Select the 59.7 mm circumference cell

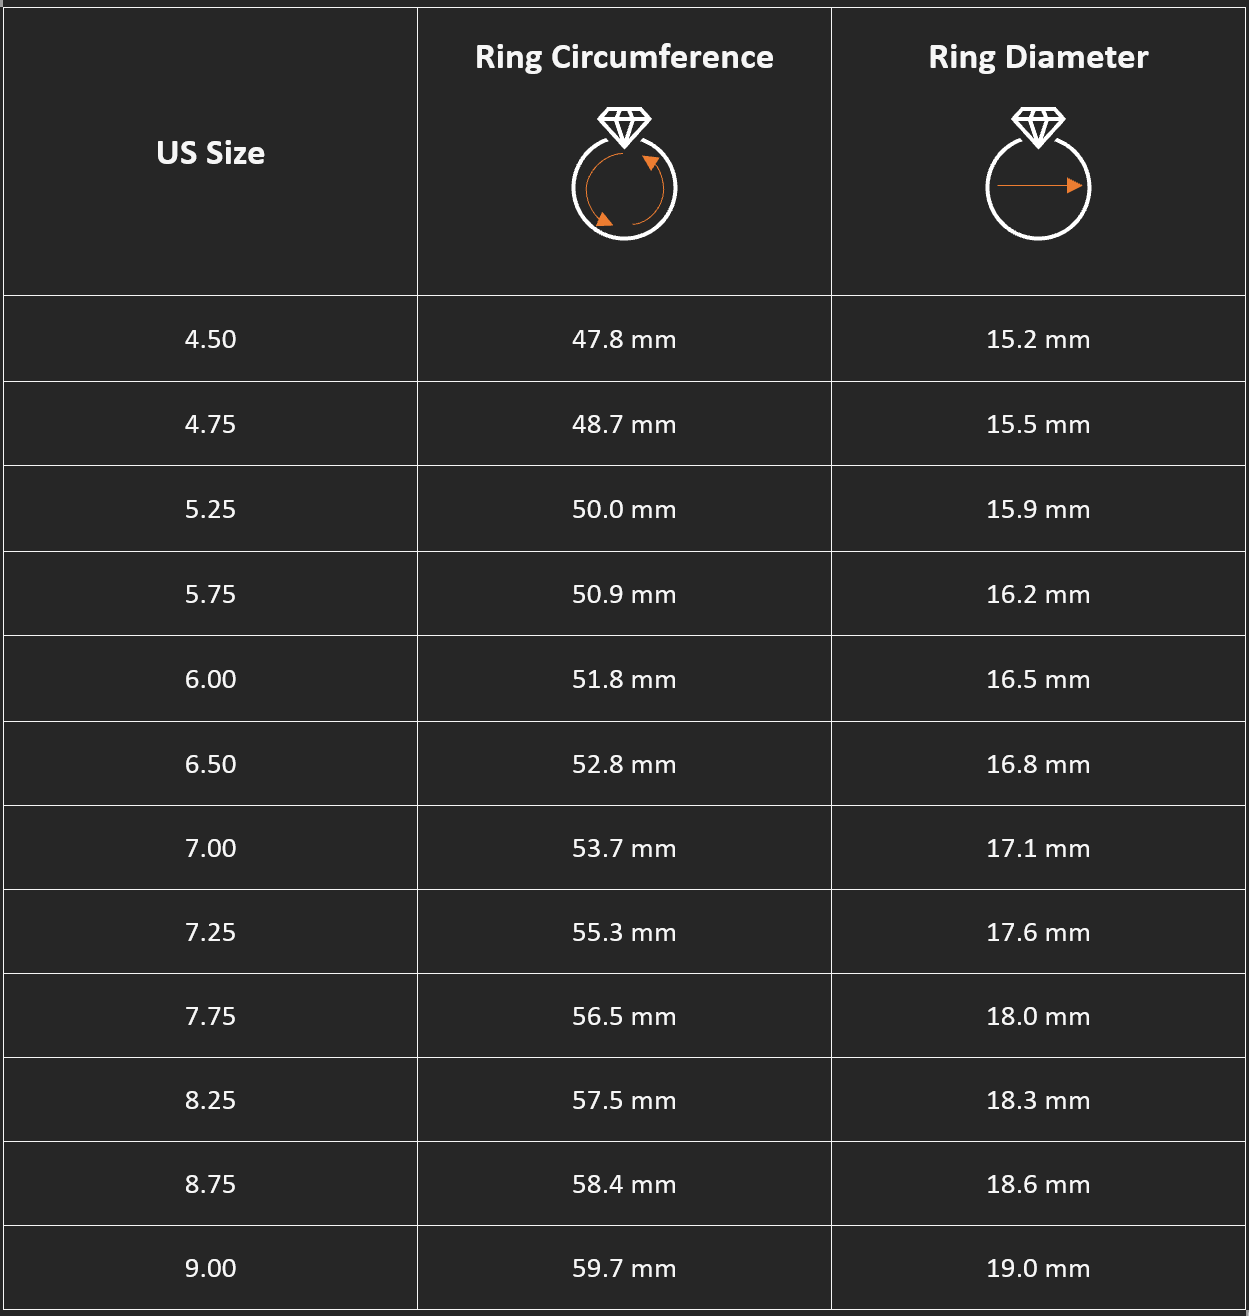pyautogui.click(x=624, y=1268)
